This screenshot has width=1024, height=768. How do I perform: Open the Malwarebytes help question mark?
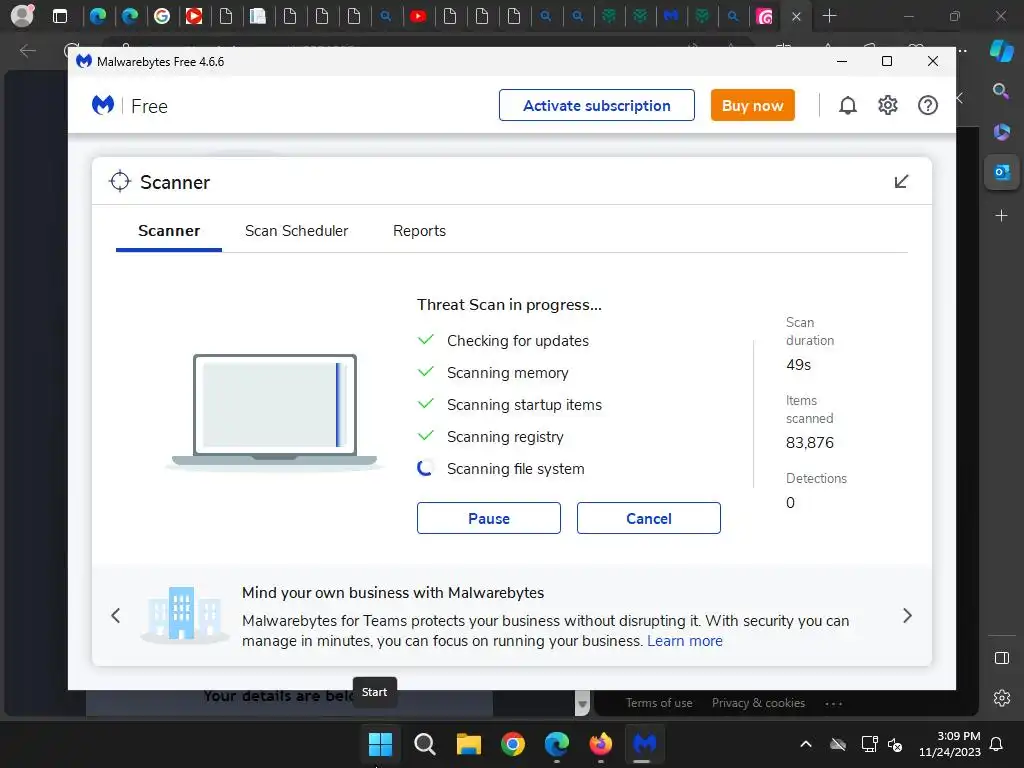point(927,105)
